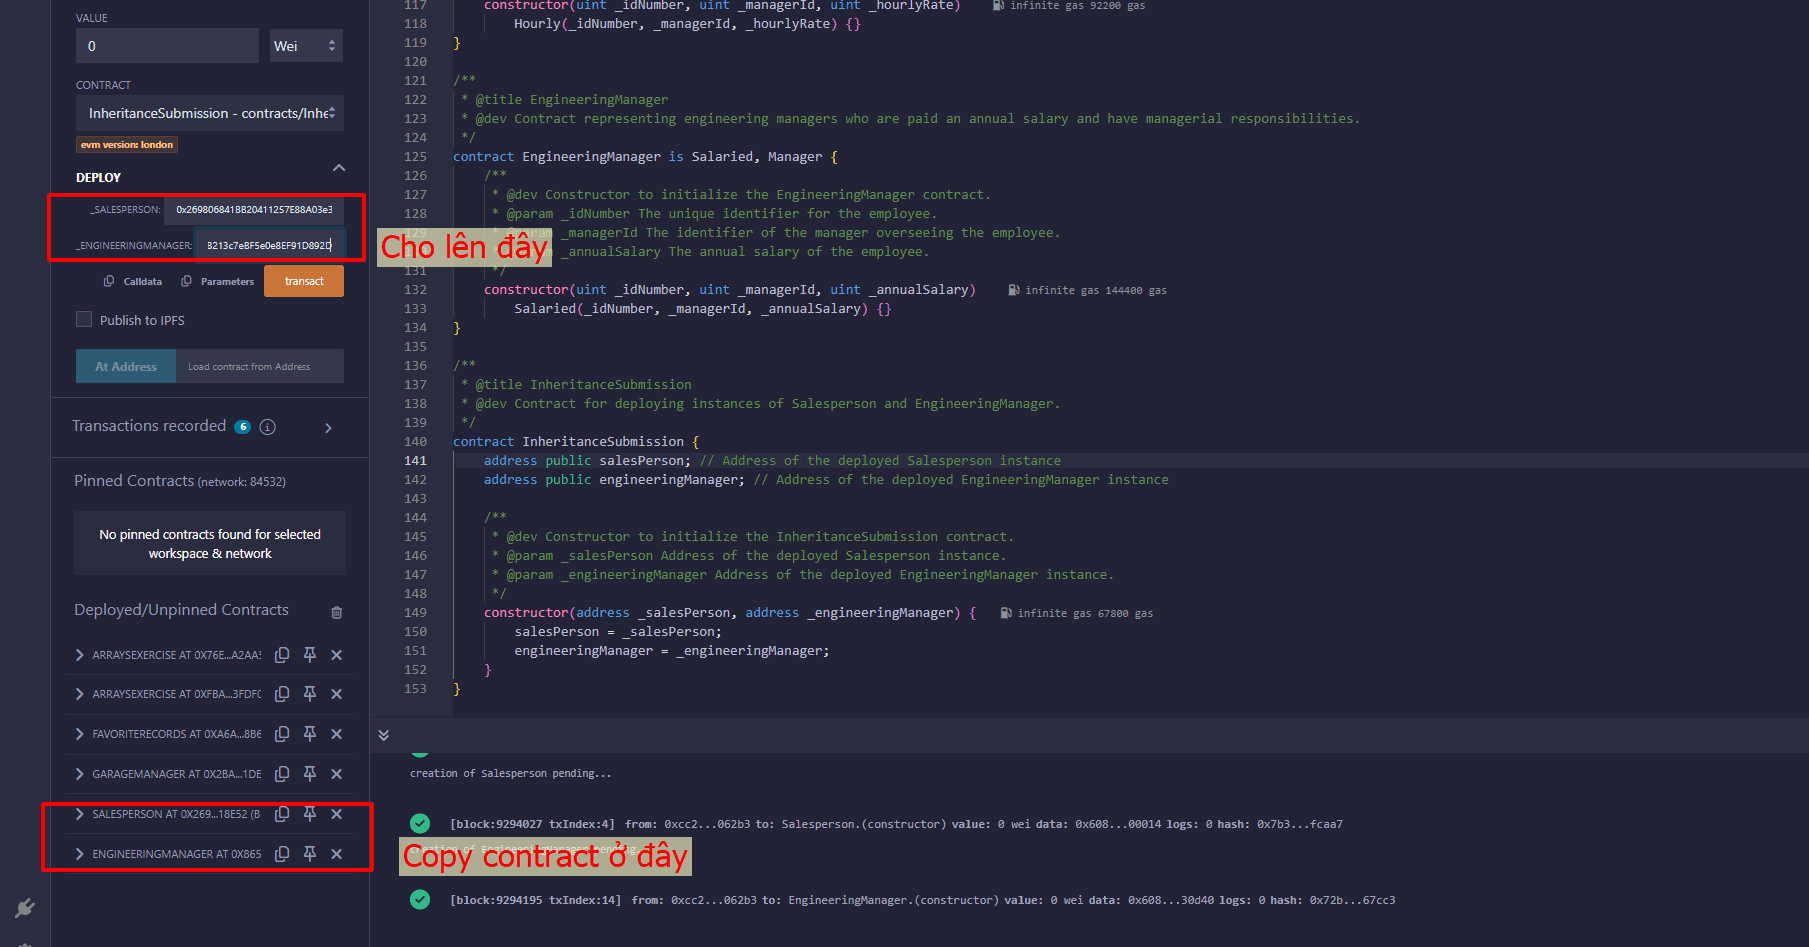Click EngineeringManager constructor transaction log entry
Viewport: 1809px width, 947px height.
pos(922,900)
